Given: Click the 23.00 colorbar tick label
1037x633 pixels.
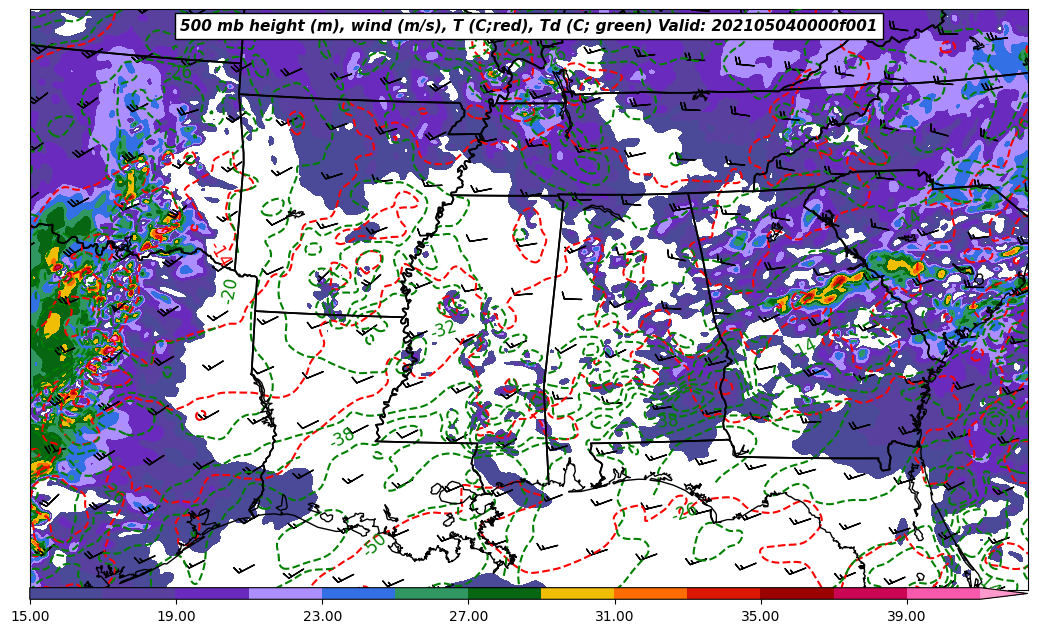Looking at the screenshot, I should pos(322,616).
